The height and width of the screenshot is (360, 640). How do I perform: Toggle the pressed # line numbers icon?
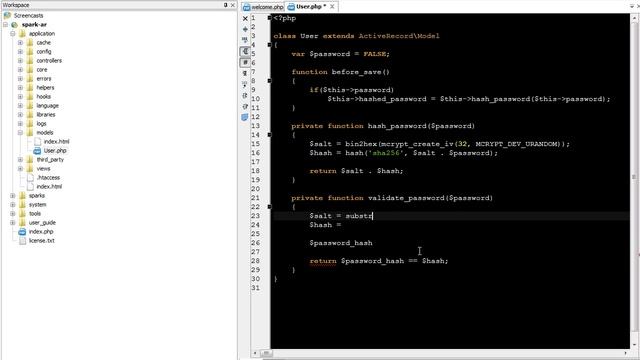245,62
